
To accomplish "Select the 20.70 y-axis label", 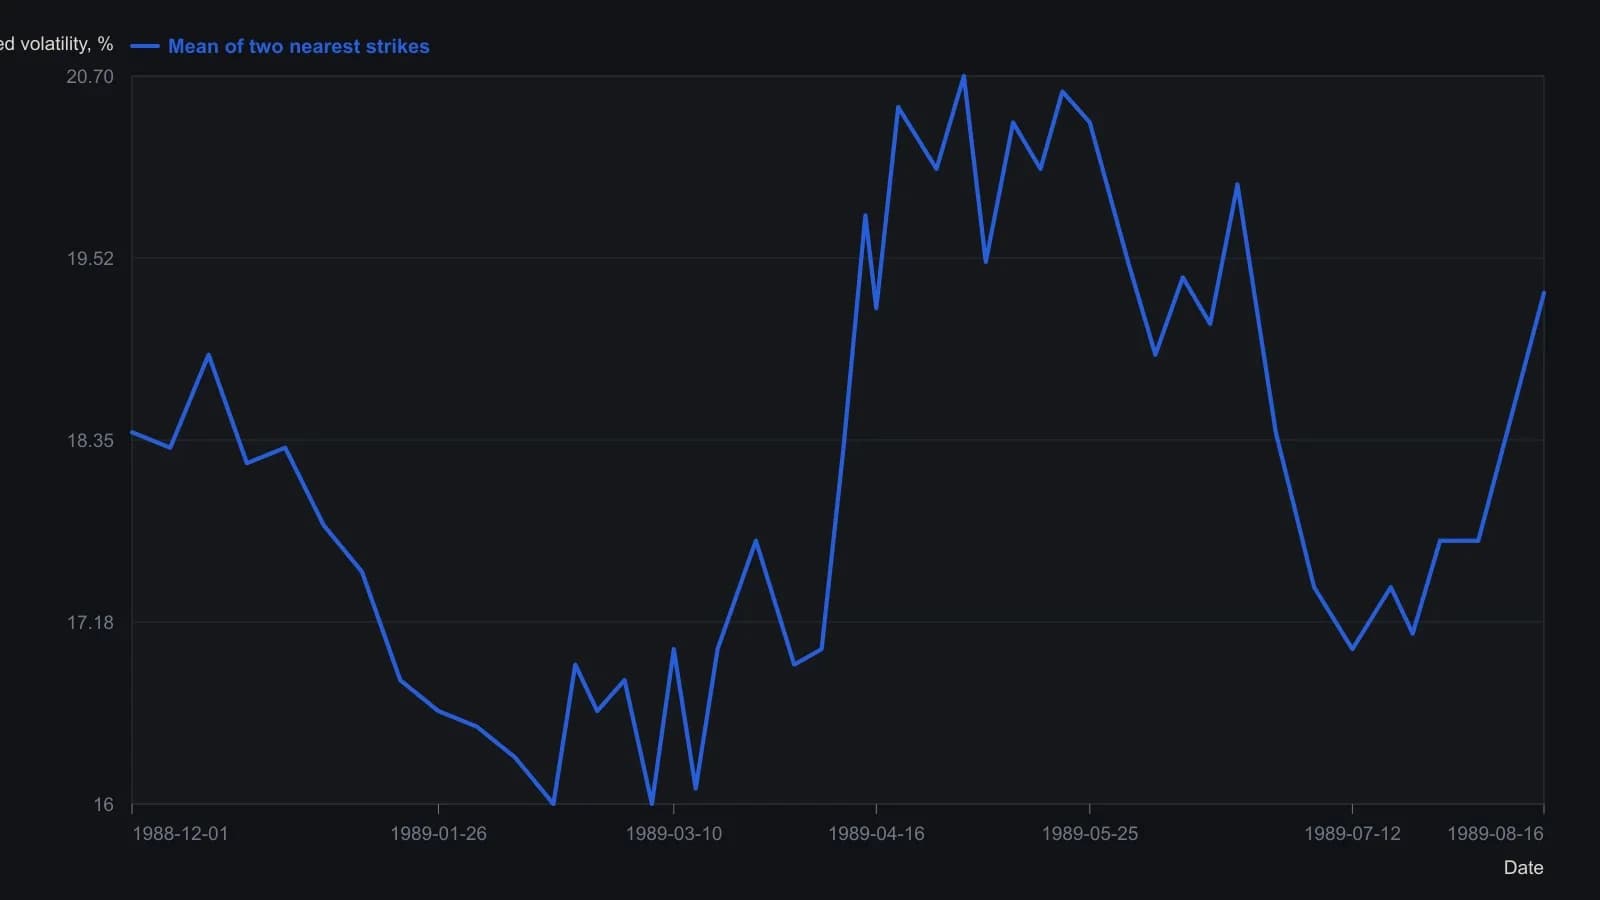I will tap(90, 77).
